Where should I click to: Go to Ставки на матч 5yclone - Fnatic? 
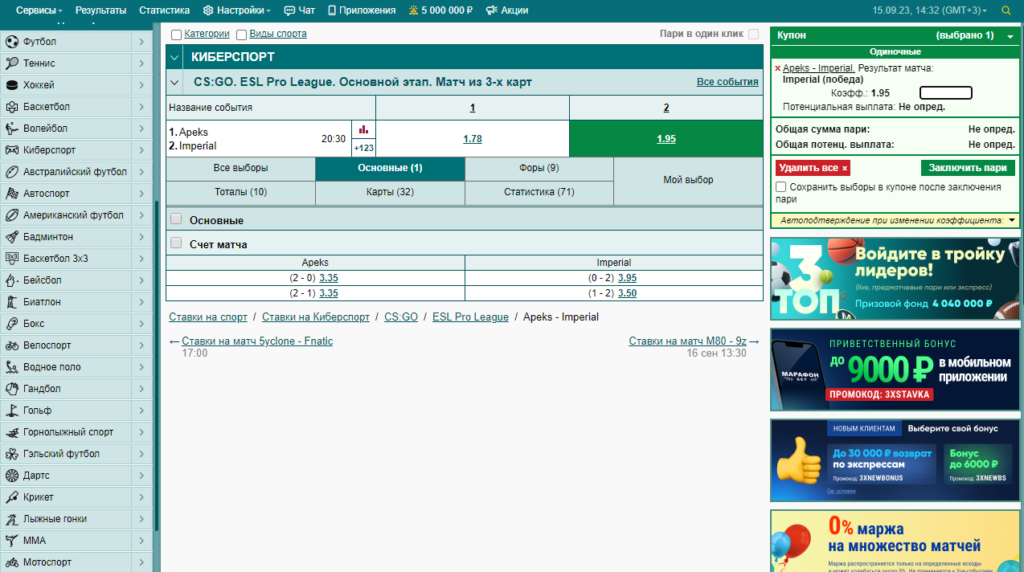point(257,341)
